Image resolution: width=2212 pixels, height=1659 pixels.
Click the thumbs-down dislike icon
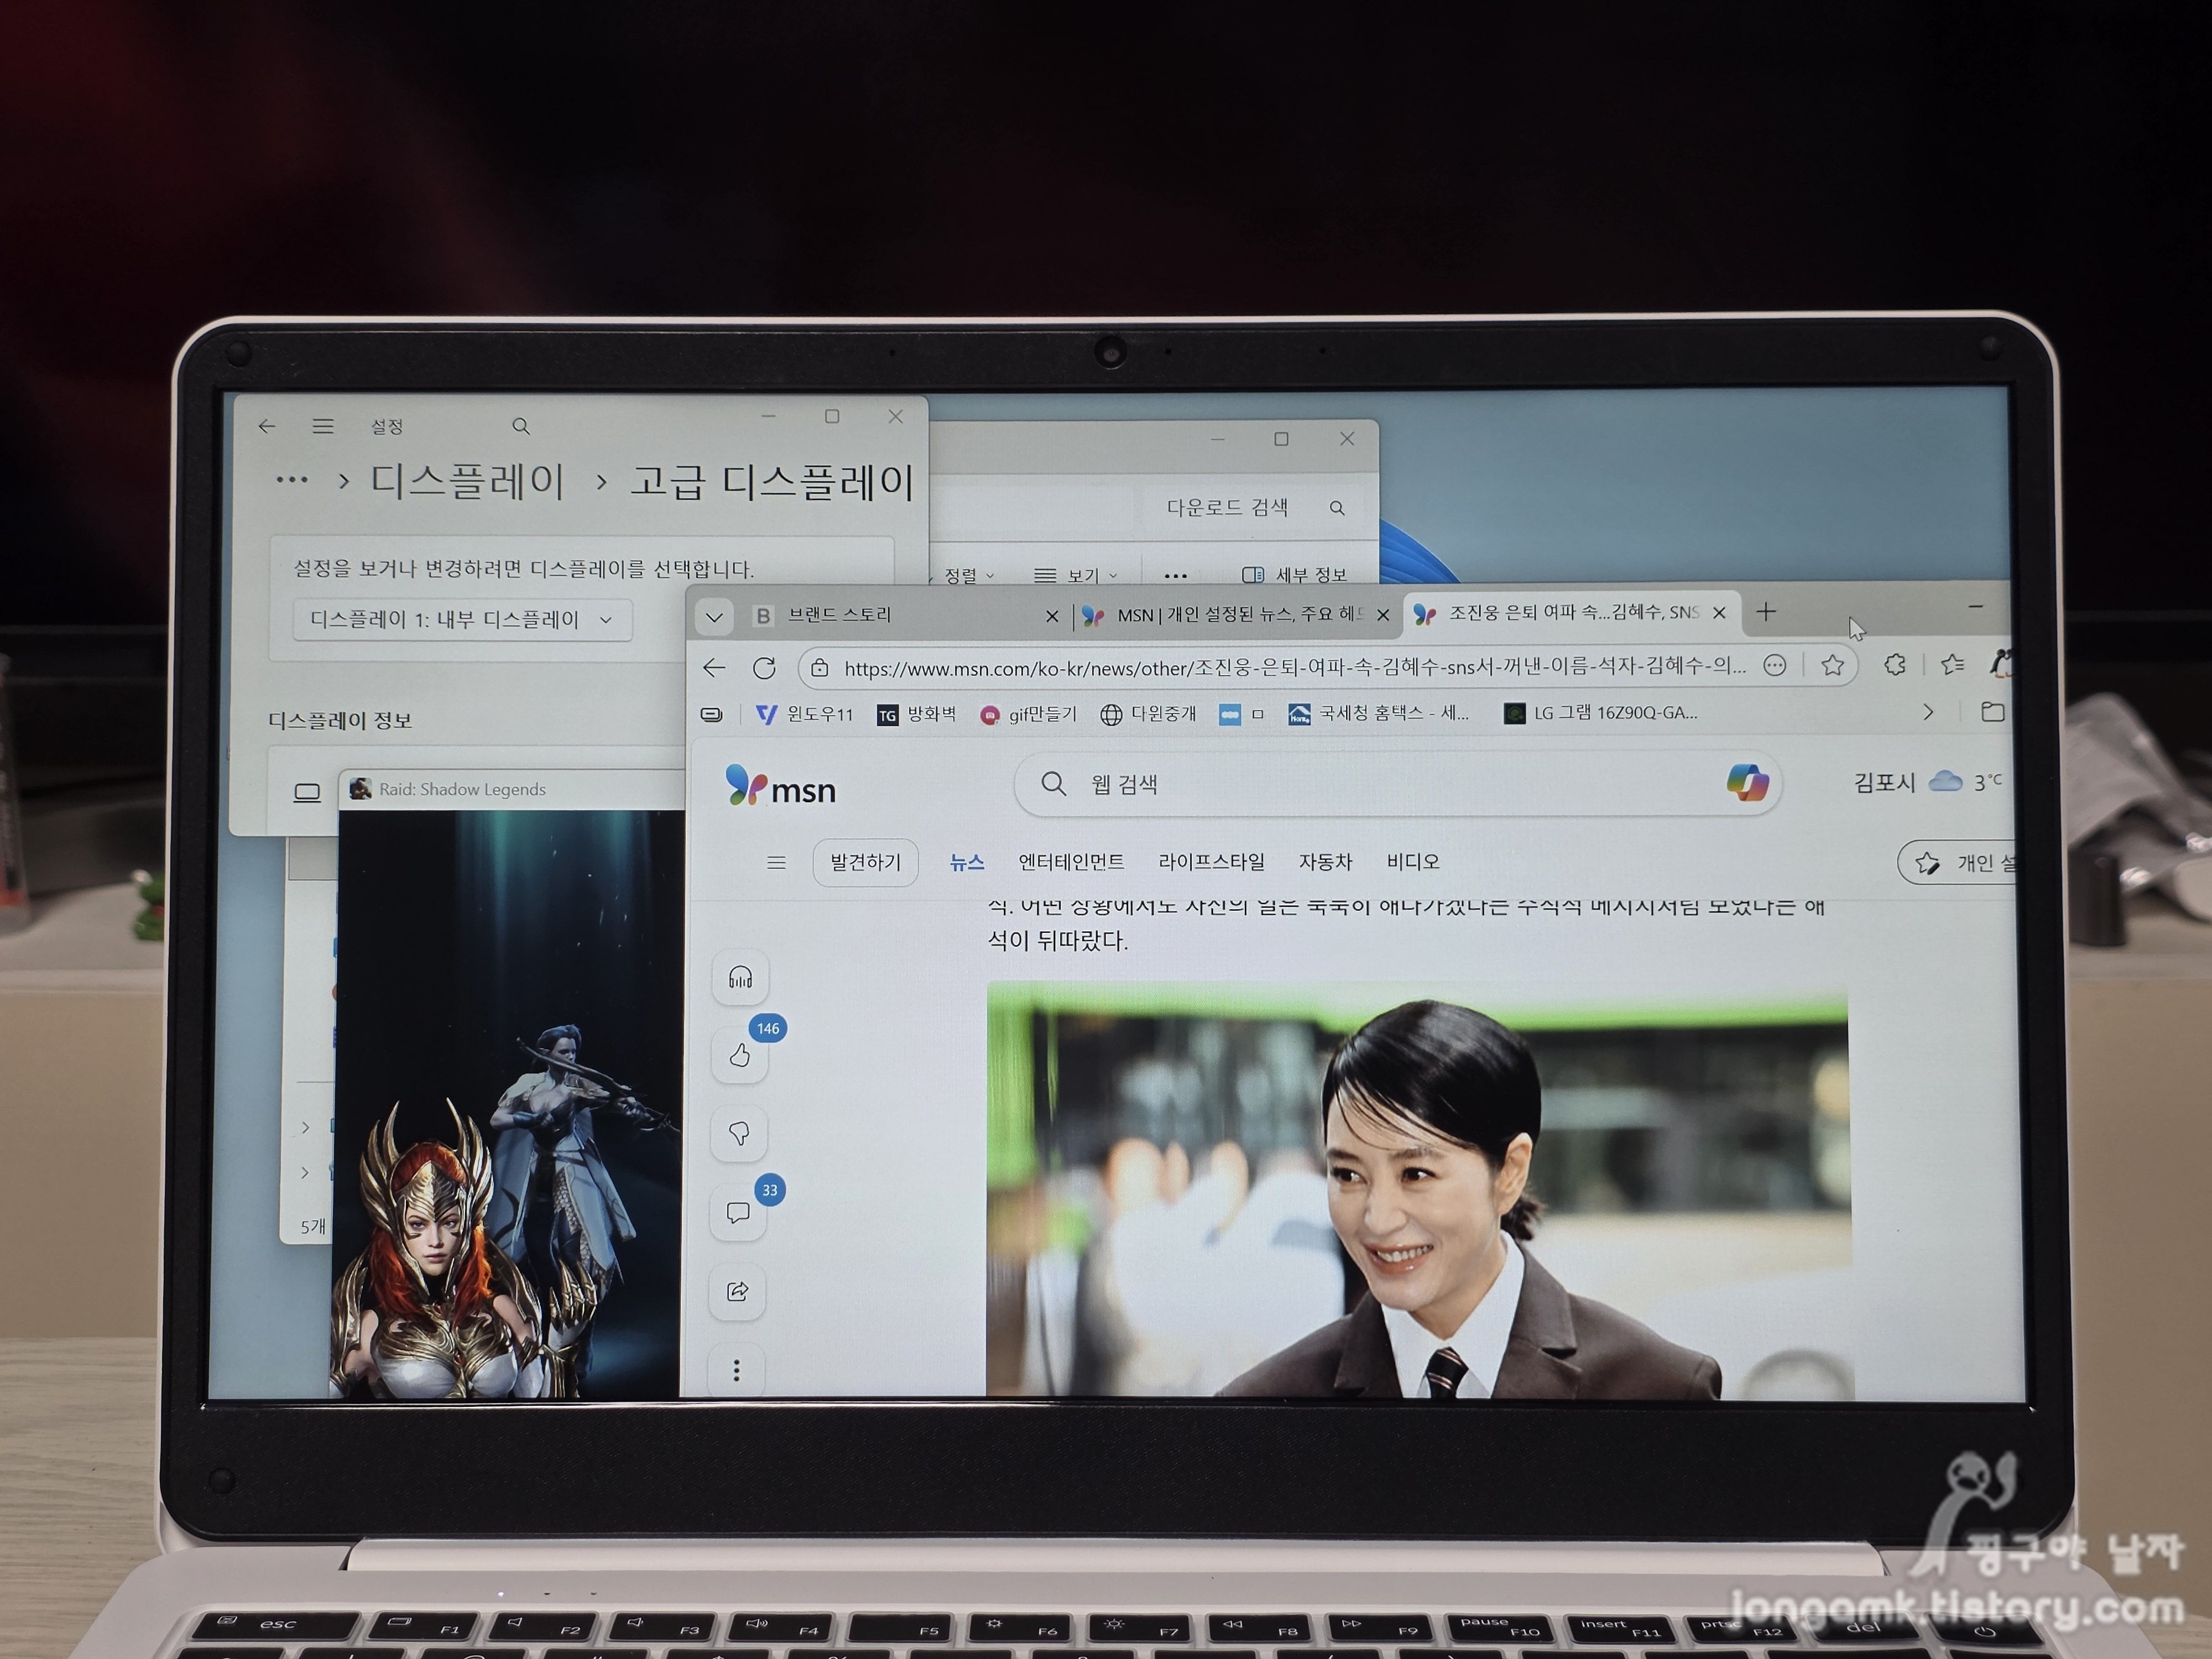coord(739,1133)
